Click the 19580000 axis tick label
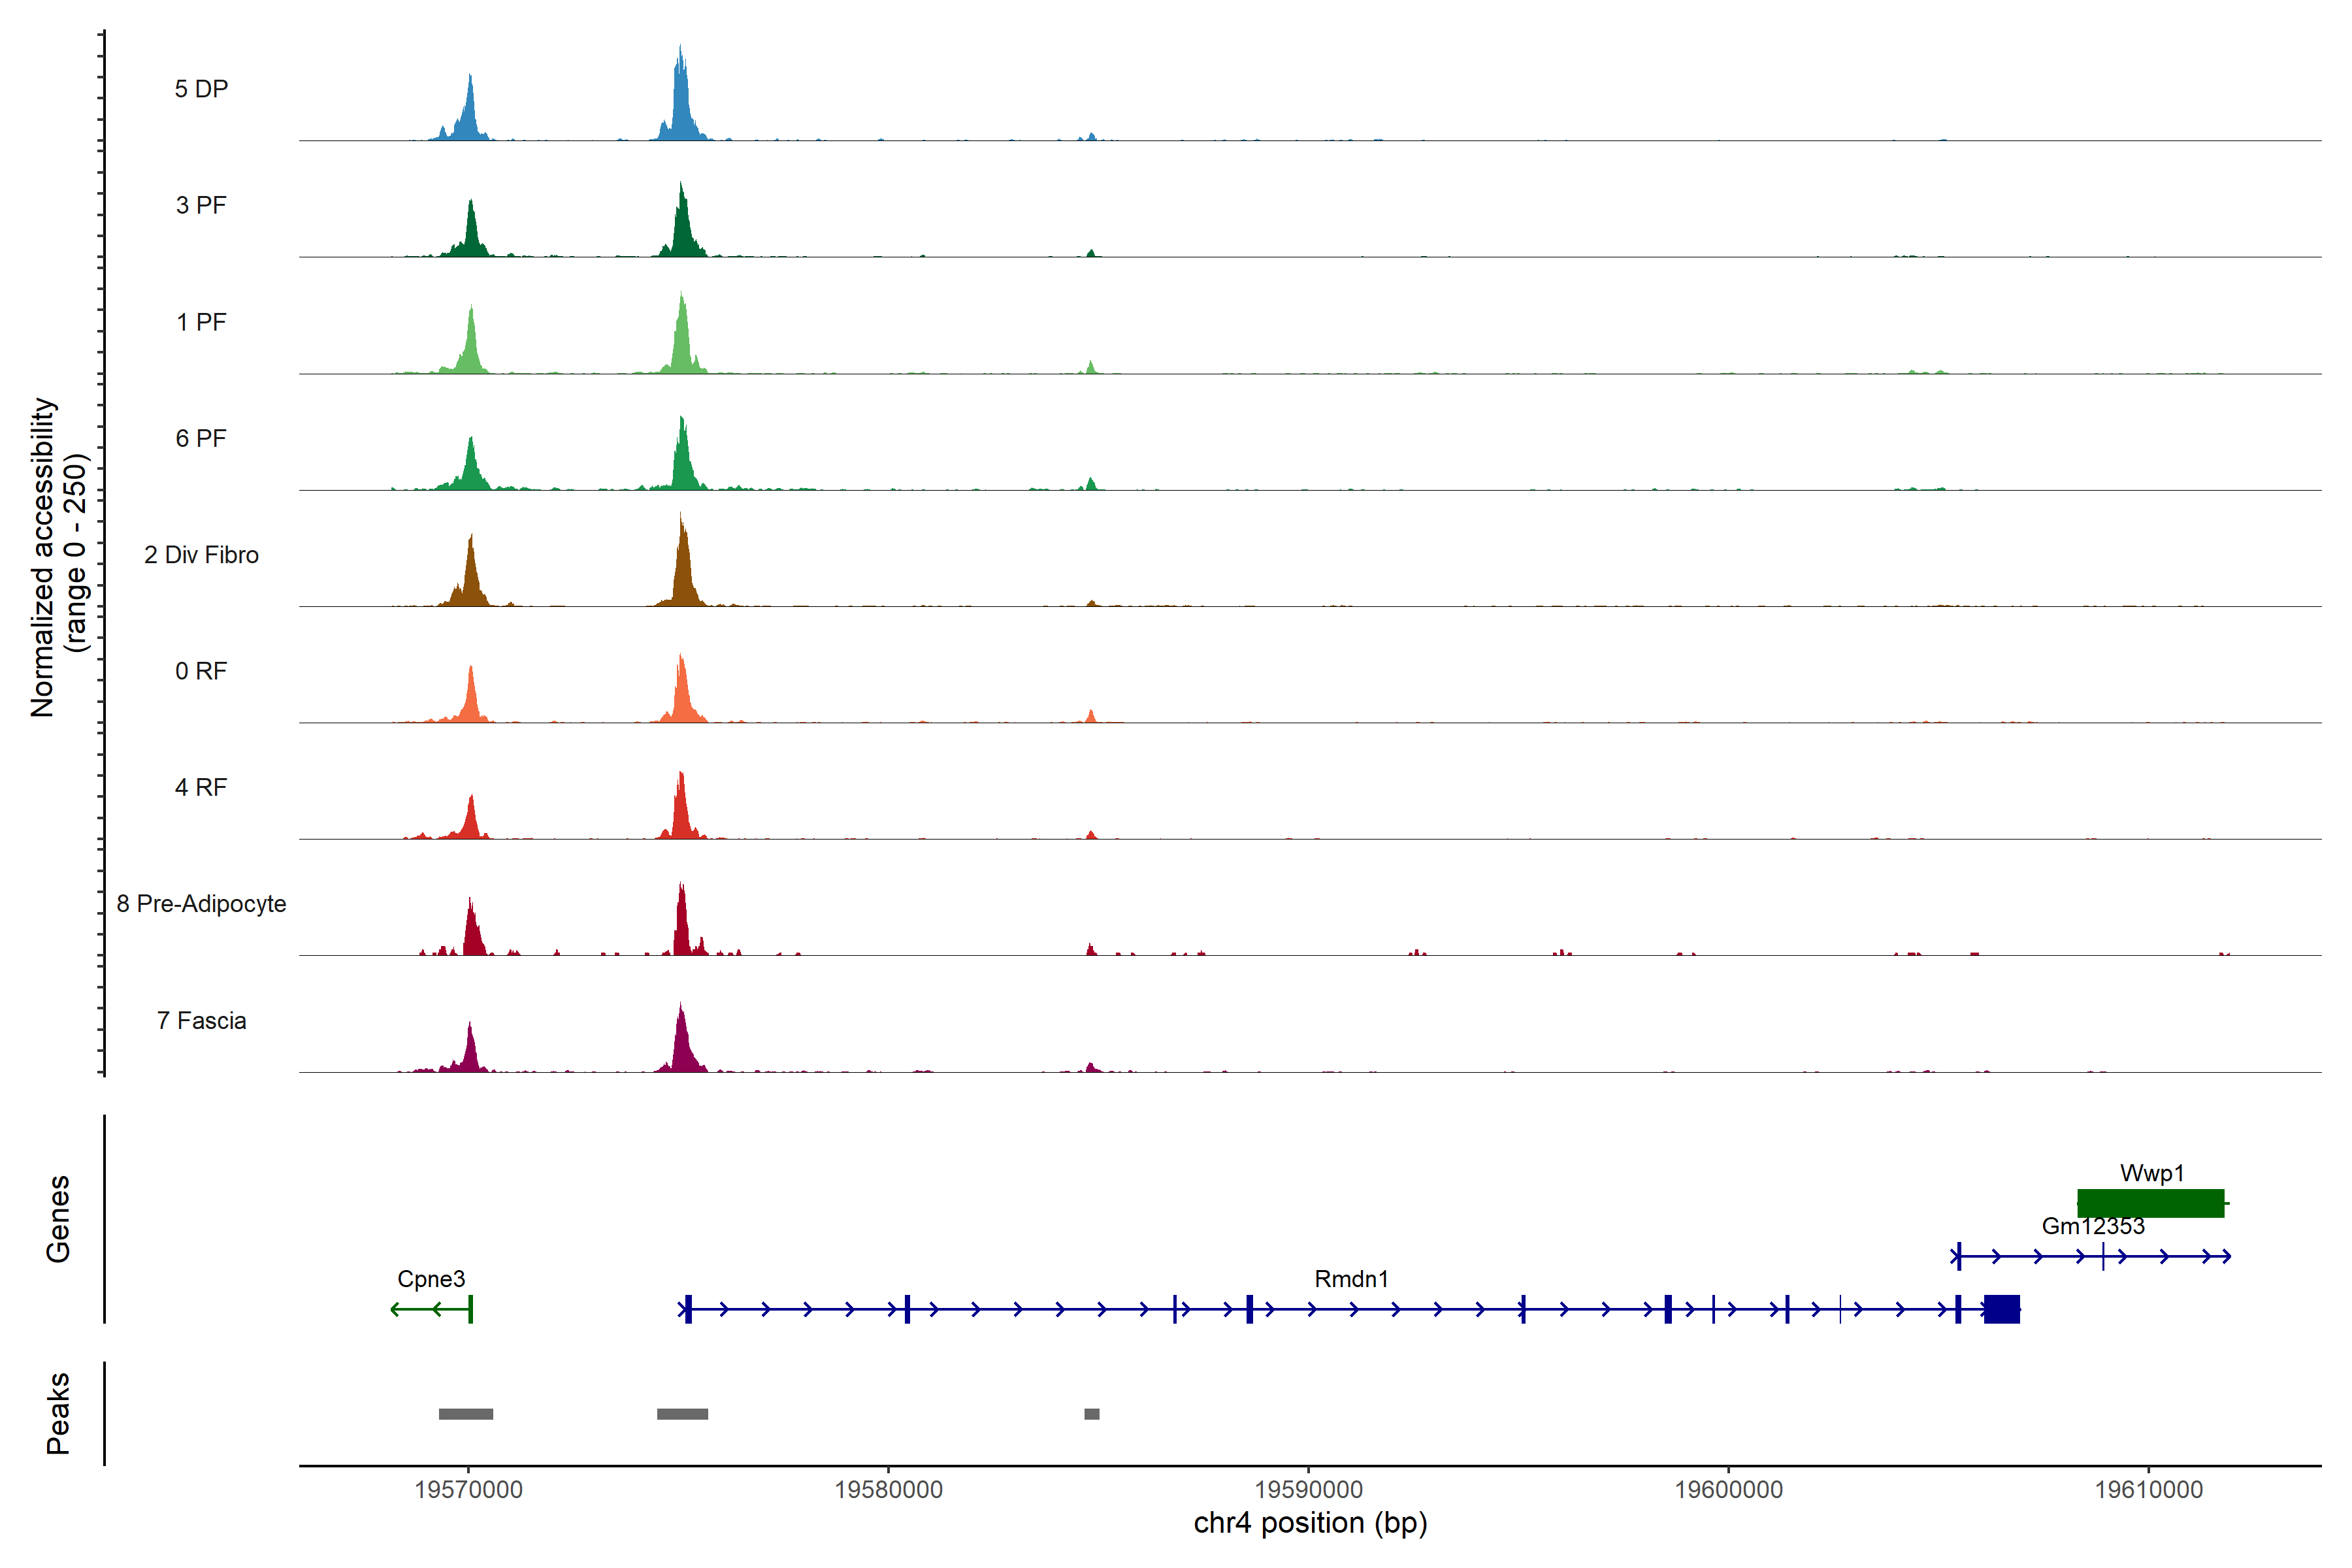This screenshot has height=1568, width=2352. coord(888,1490)
